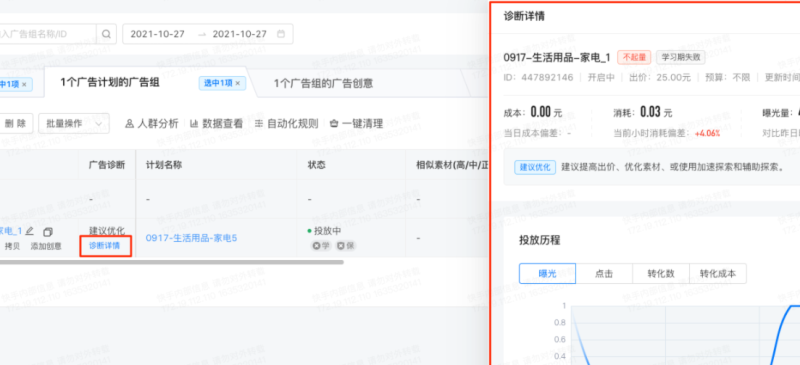Click the 保 status badge
The width and height of the screenshot is (800, 365).
pos(345,246)
